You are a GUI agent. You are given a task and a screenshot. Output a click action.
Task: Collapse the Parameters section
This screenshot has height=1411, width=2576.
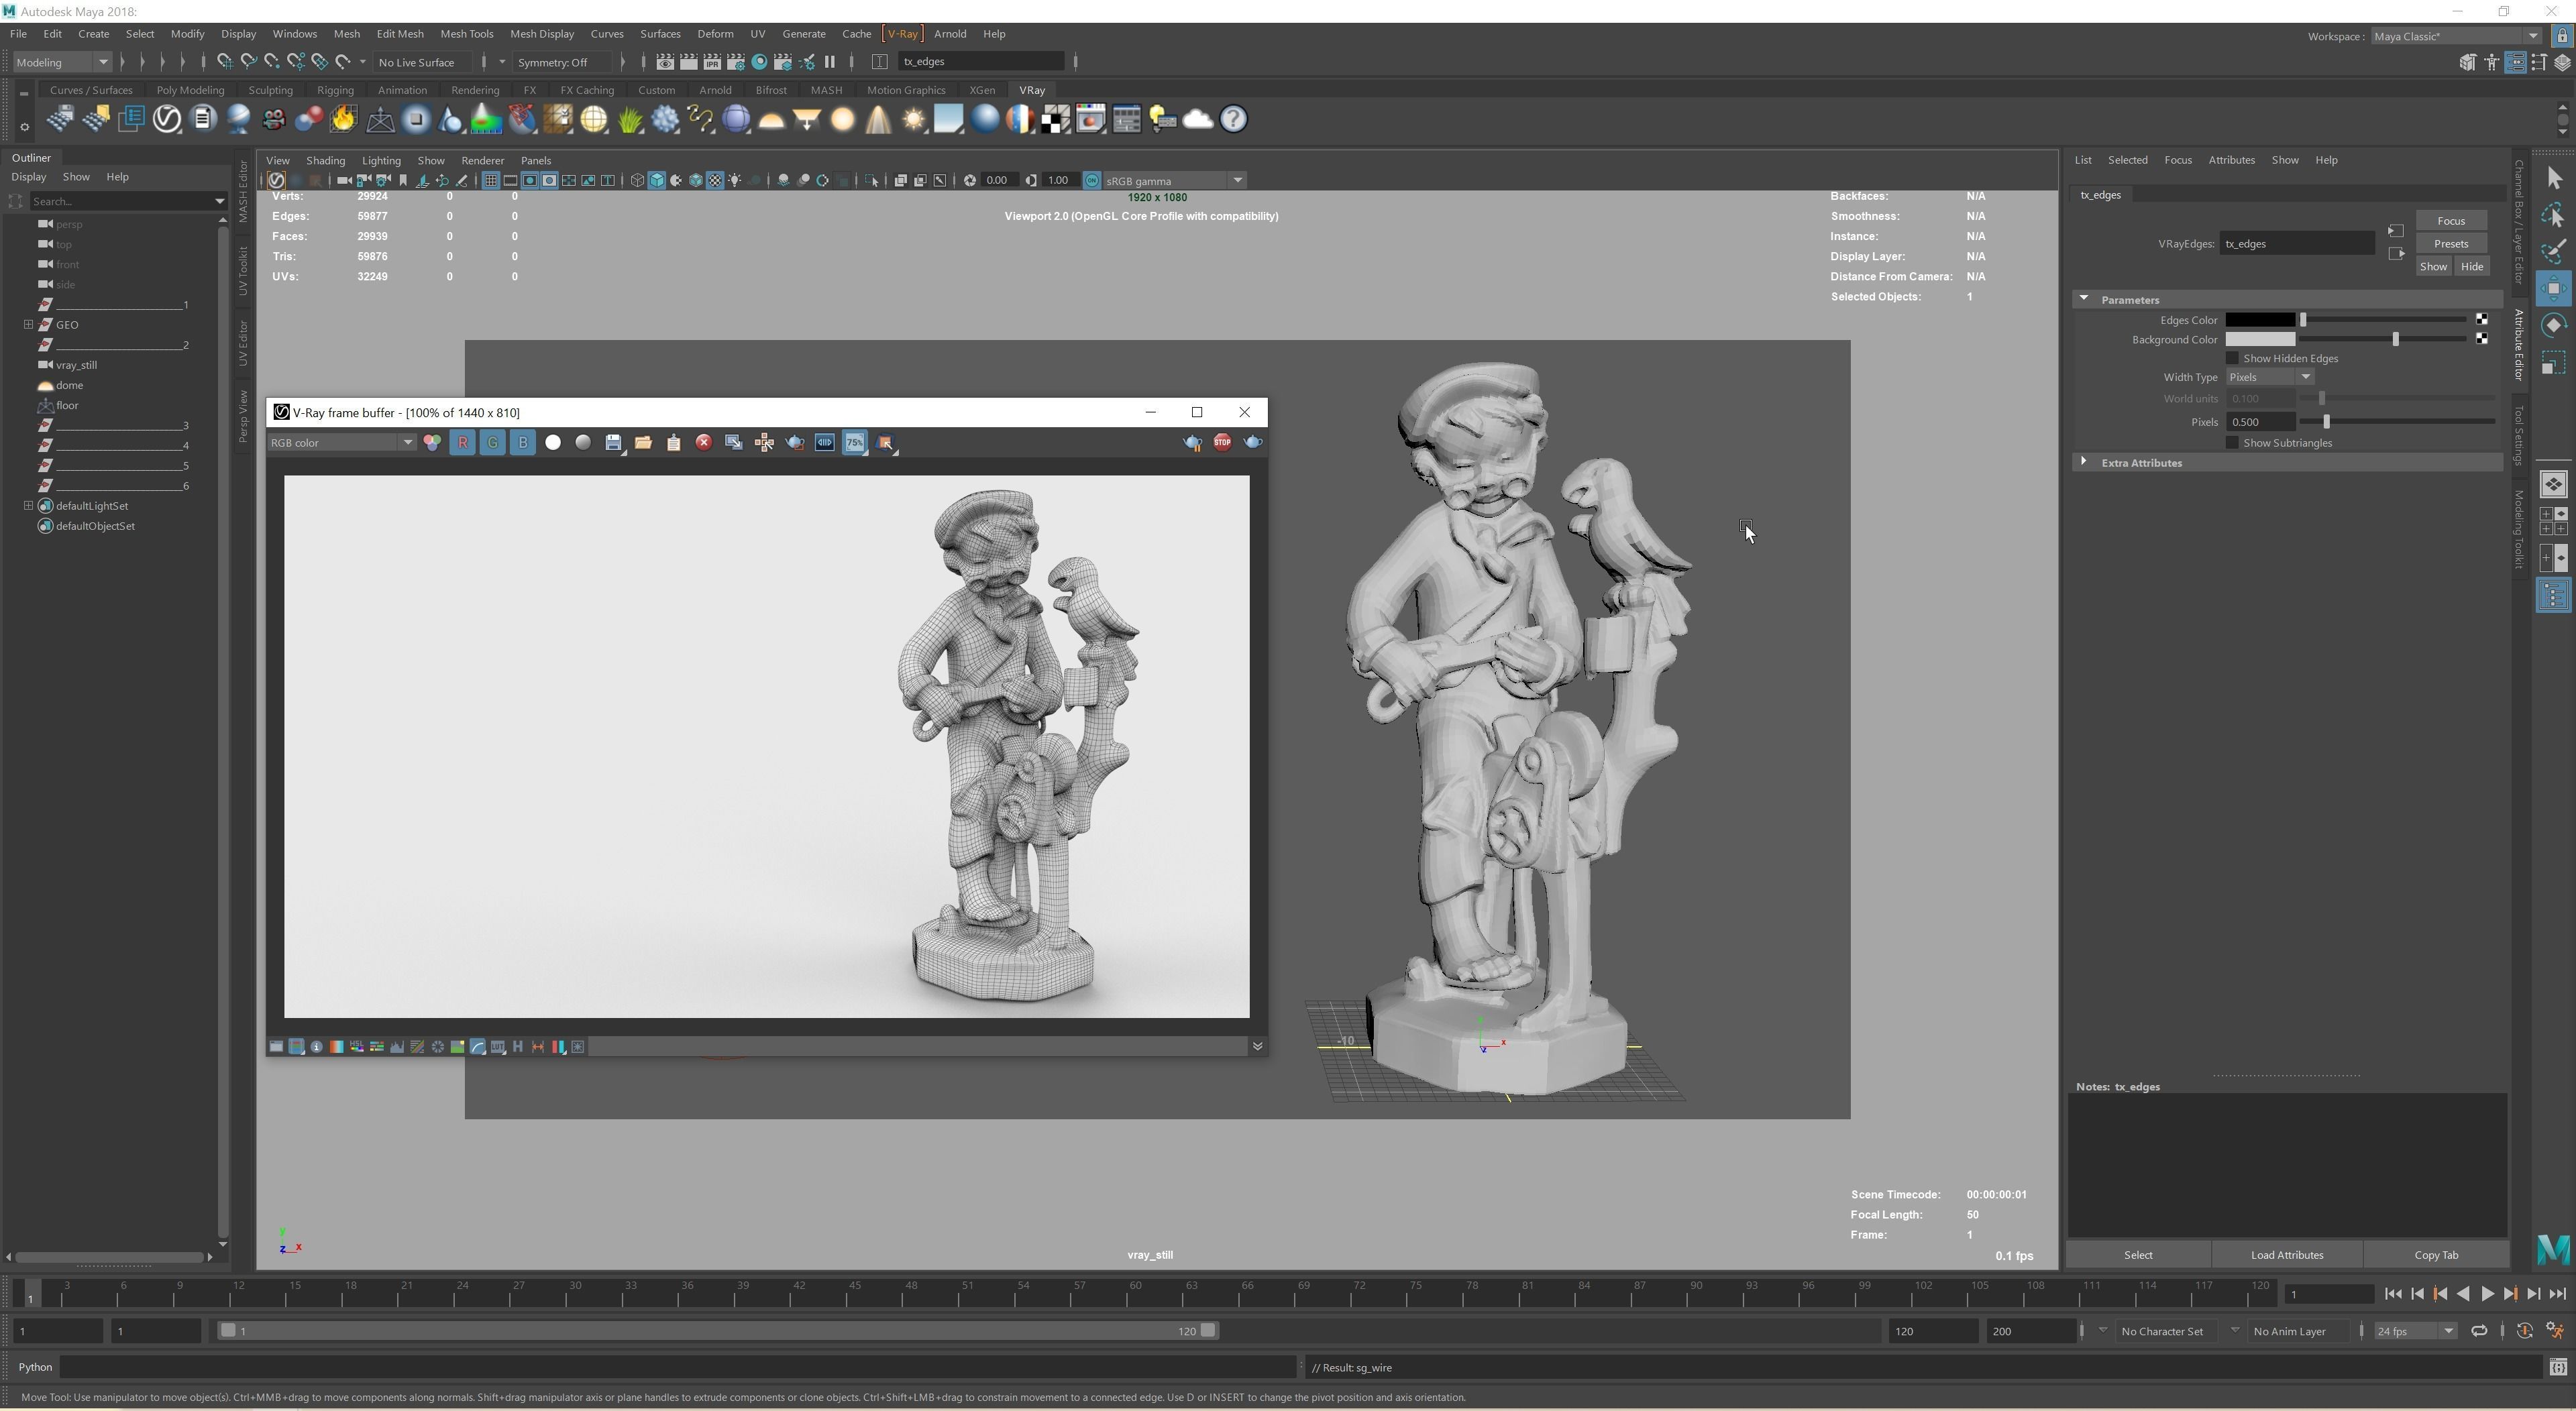coord(2084,299)
